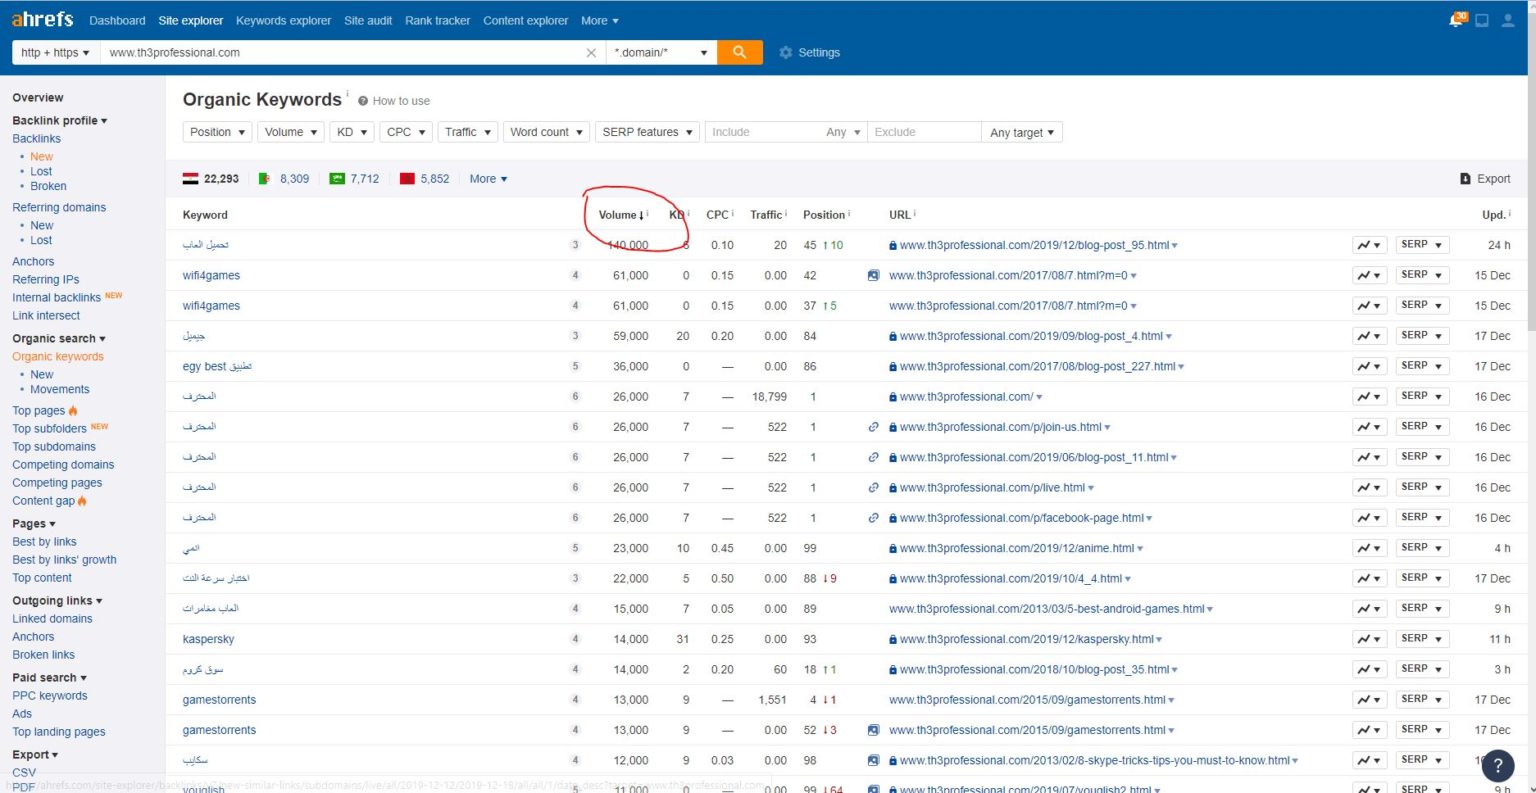Screen dimensions: 1536x793
Task: Open the Content explorer menu
Action: coord(525,20)
